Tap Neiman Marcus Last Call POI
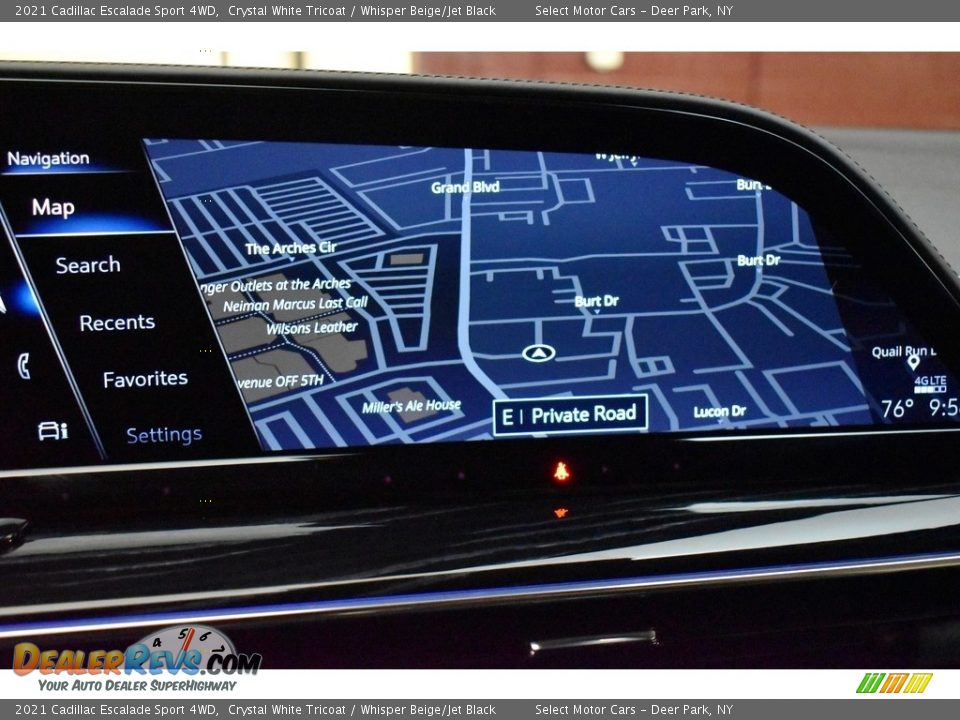 (295, 304)
